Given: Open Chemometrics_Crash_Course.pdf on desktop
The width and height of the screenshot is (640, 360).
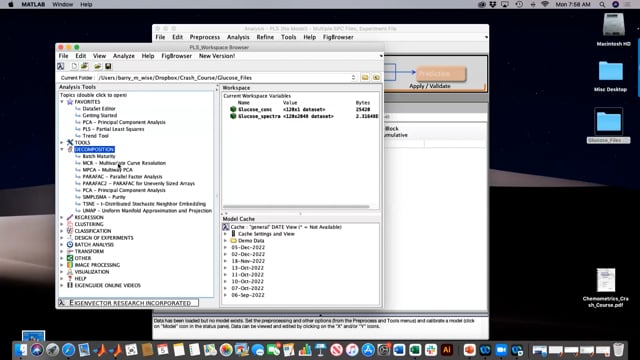Looking at the screenshot, I should 606,280.
